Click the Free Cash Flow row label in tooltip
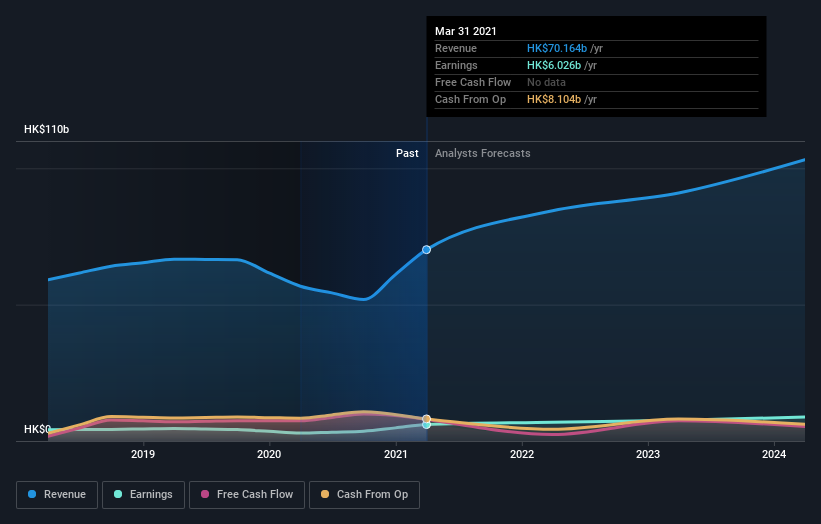 click(473, 82)
